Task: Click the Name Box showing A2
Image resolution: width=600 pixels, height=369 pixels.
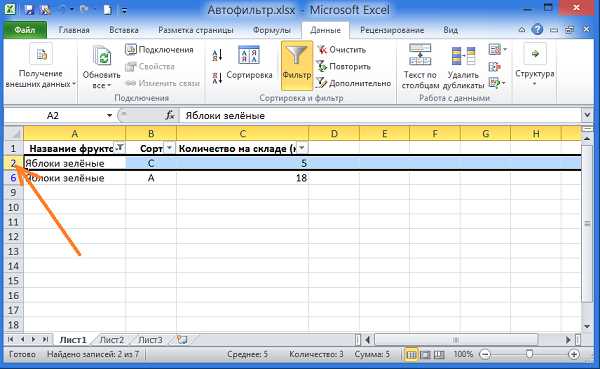Action: point(54,115)
